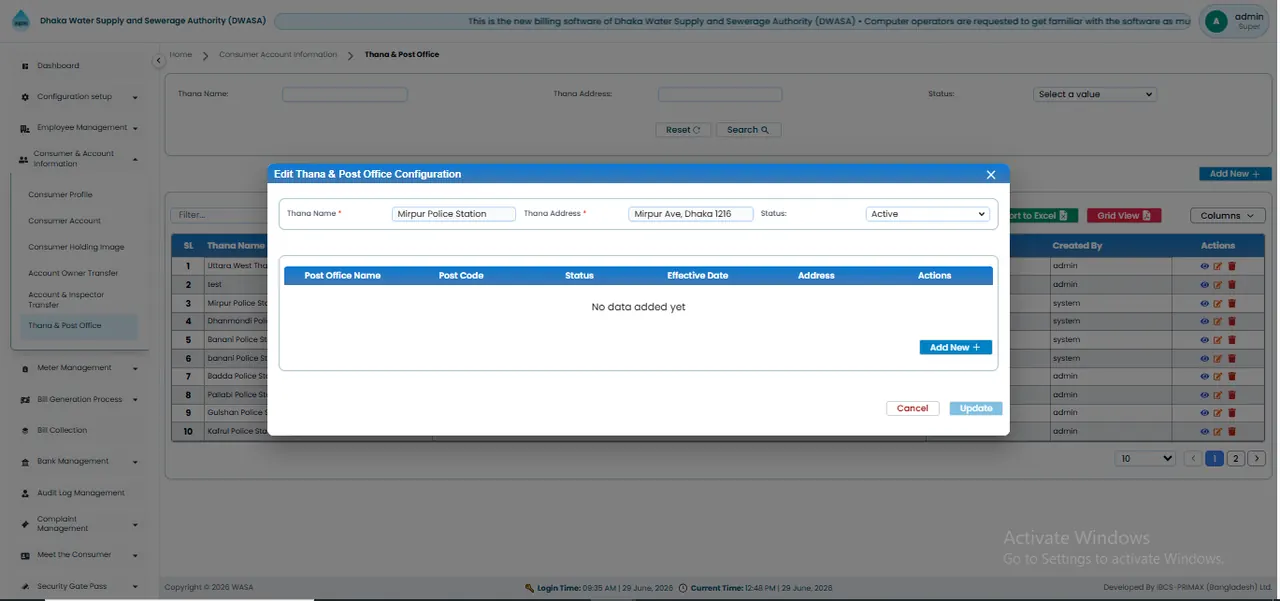Open the page size dropdown showing 10
Screen dimensions: 1280x601
point(1146,458)
